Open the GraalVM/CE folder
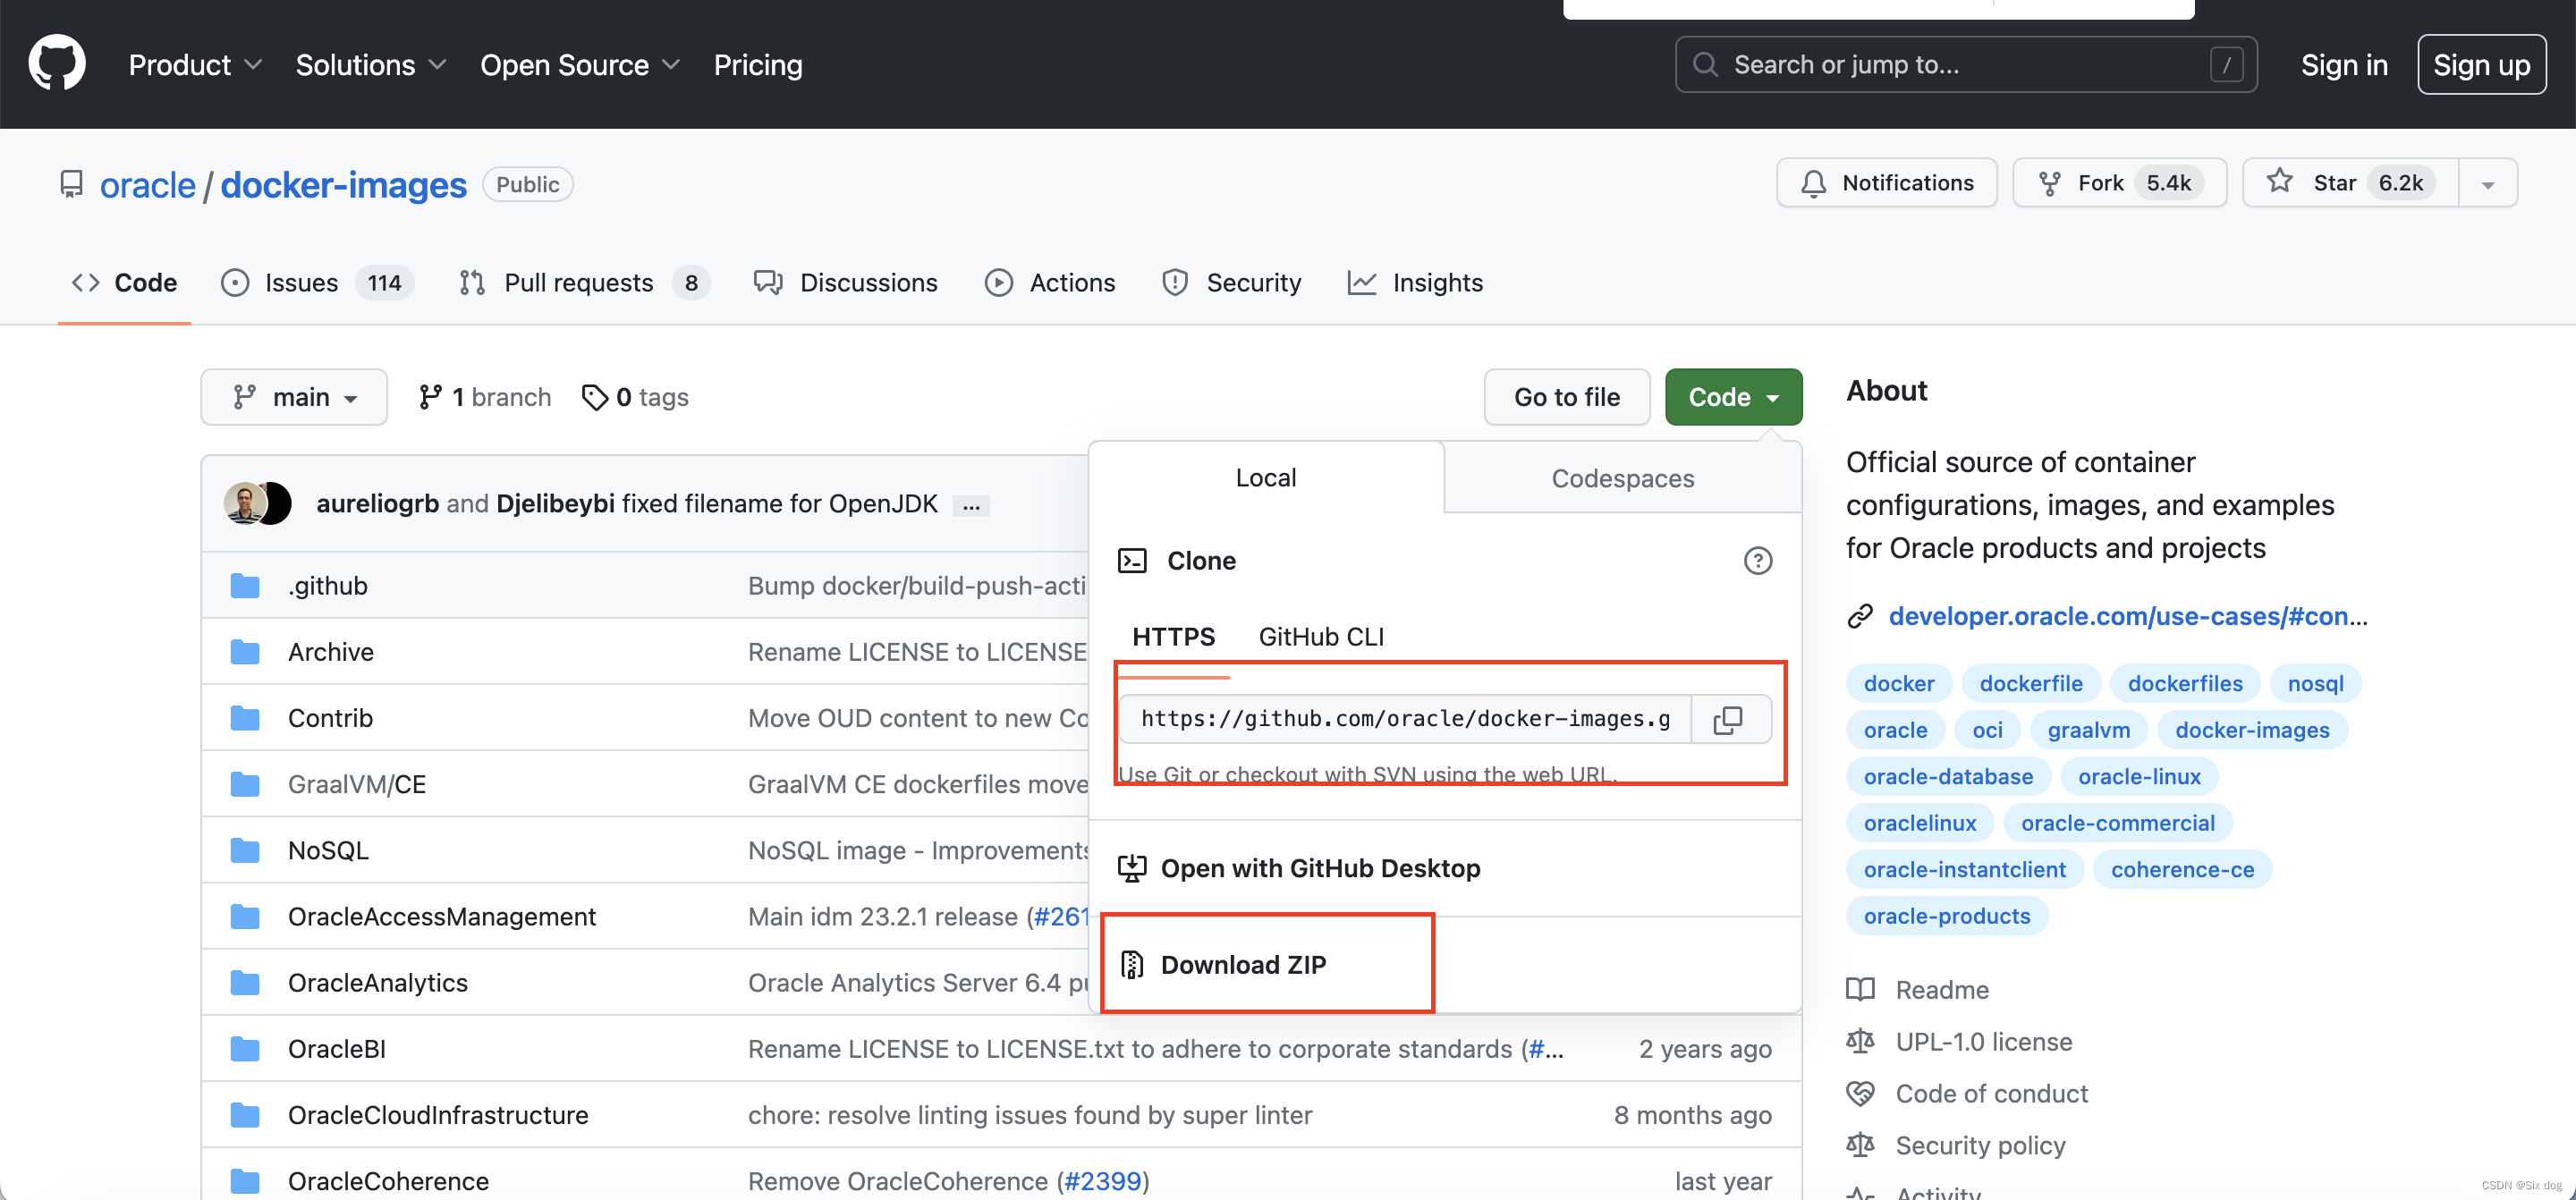 357,785
